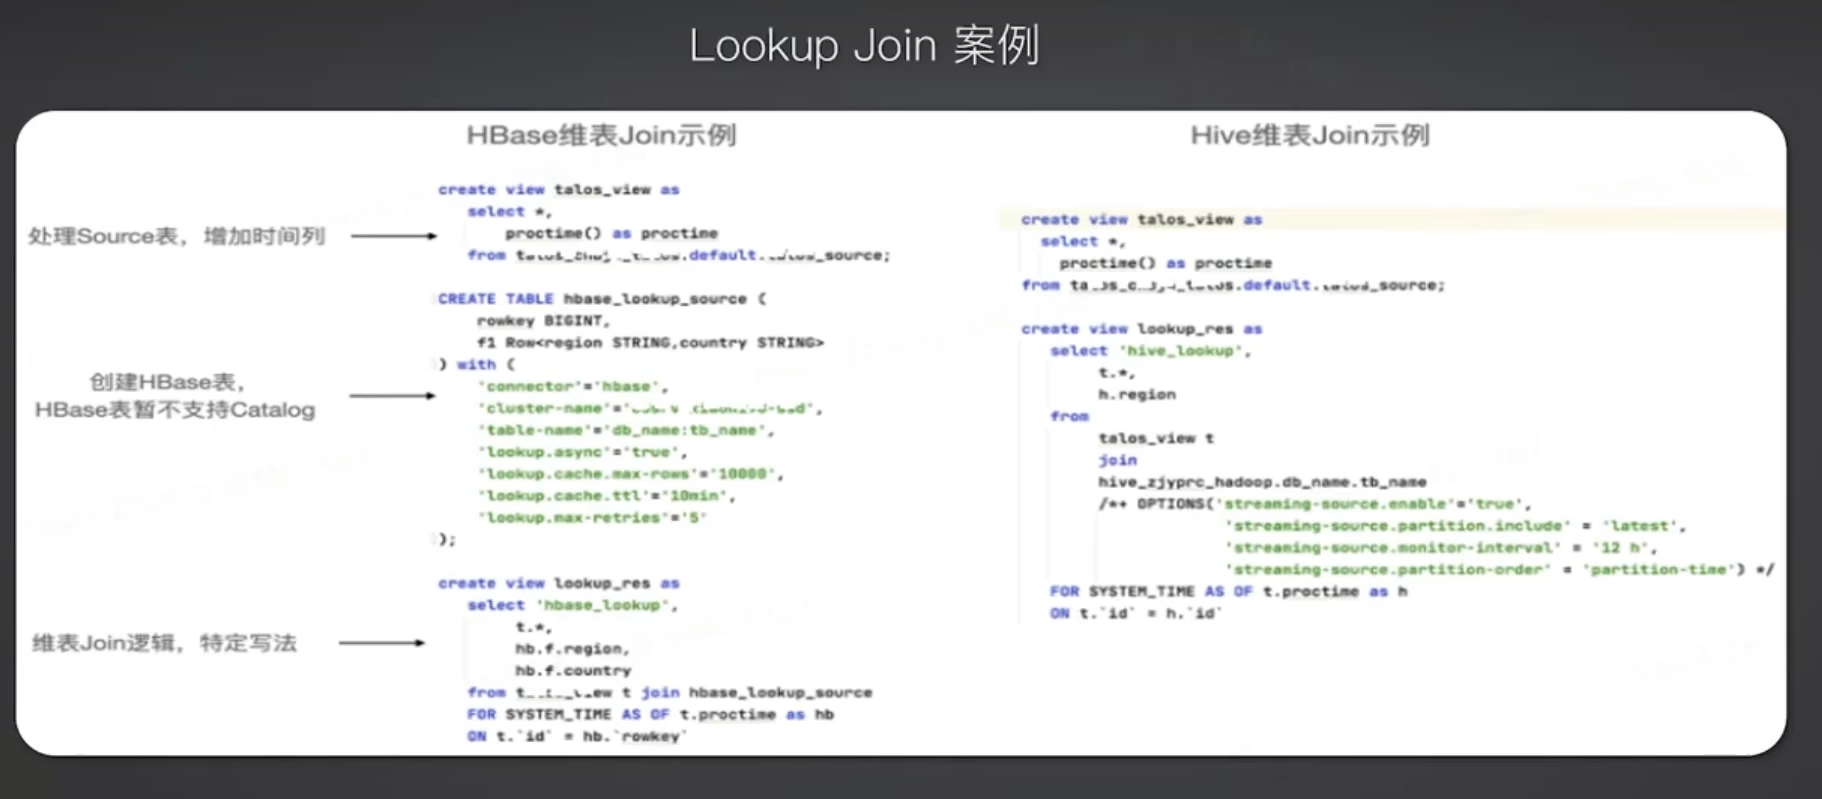Click the "'lookup.max-retries'='5'" option
The image size is (1822, 799).
pos(592,518)
